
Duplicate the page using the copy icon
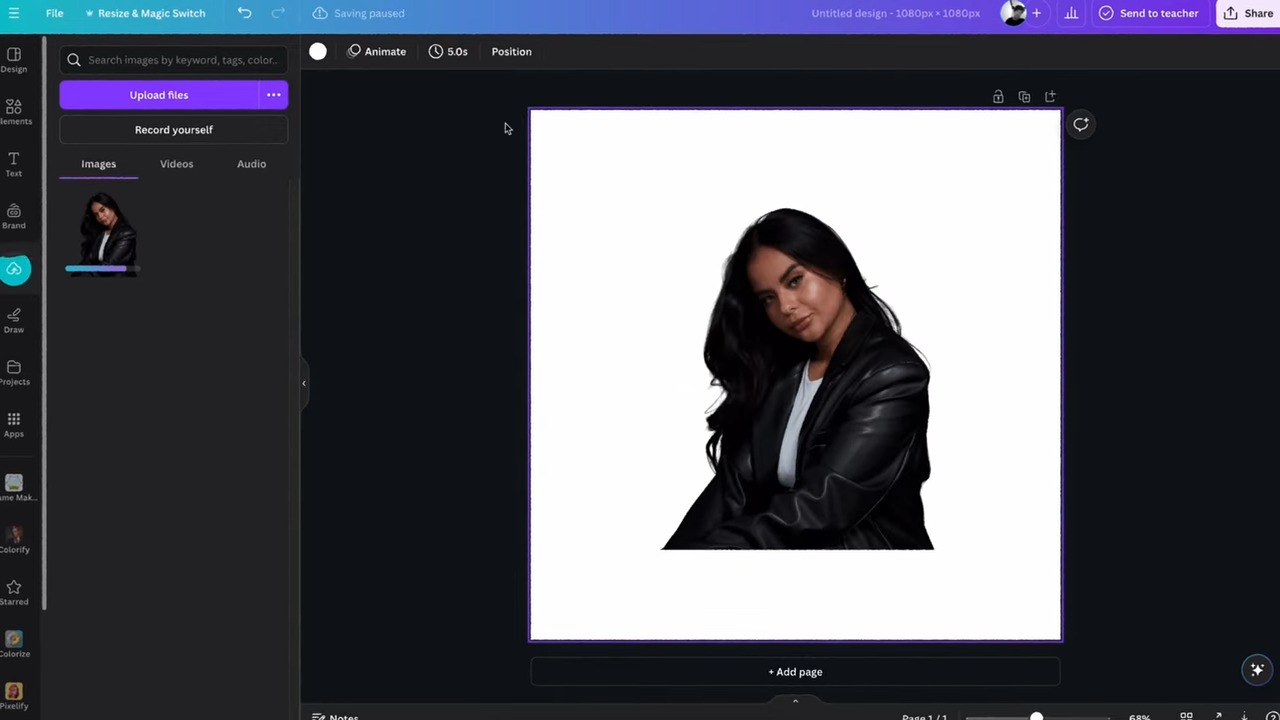(1024, 97)
